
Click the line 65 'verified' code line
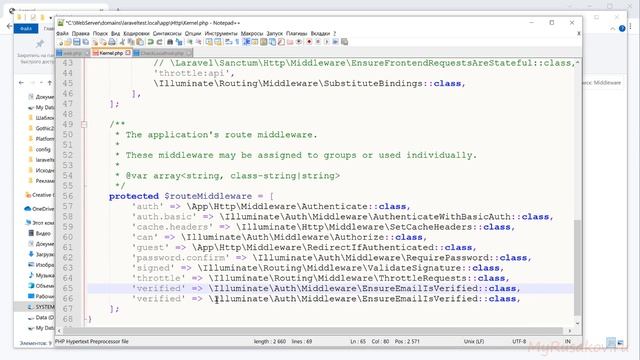point(326,289)
